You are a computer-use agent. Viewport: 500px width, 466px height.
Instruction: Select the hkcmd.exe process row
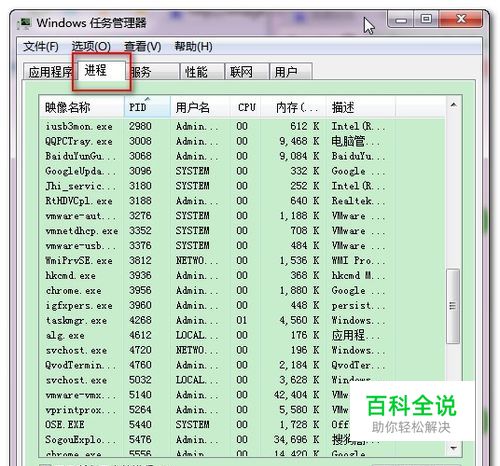point(242,275)
